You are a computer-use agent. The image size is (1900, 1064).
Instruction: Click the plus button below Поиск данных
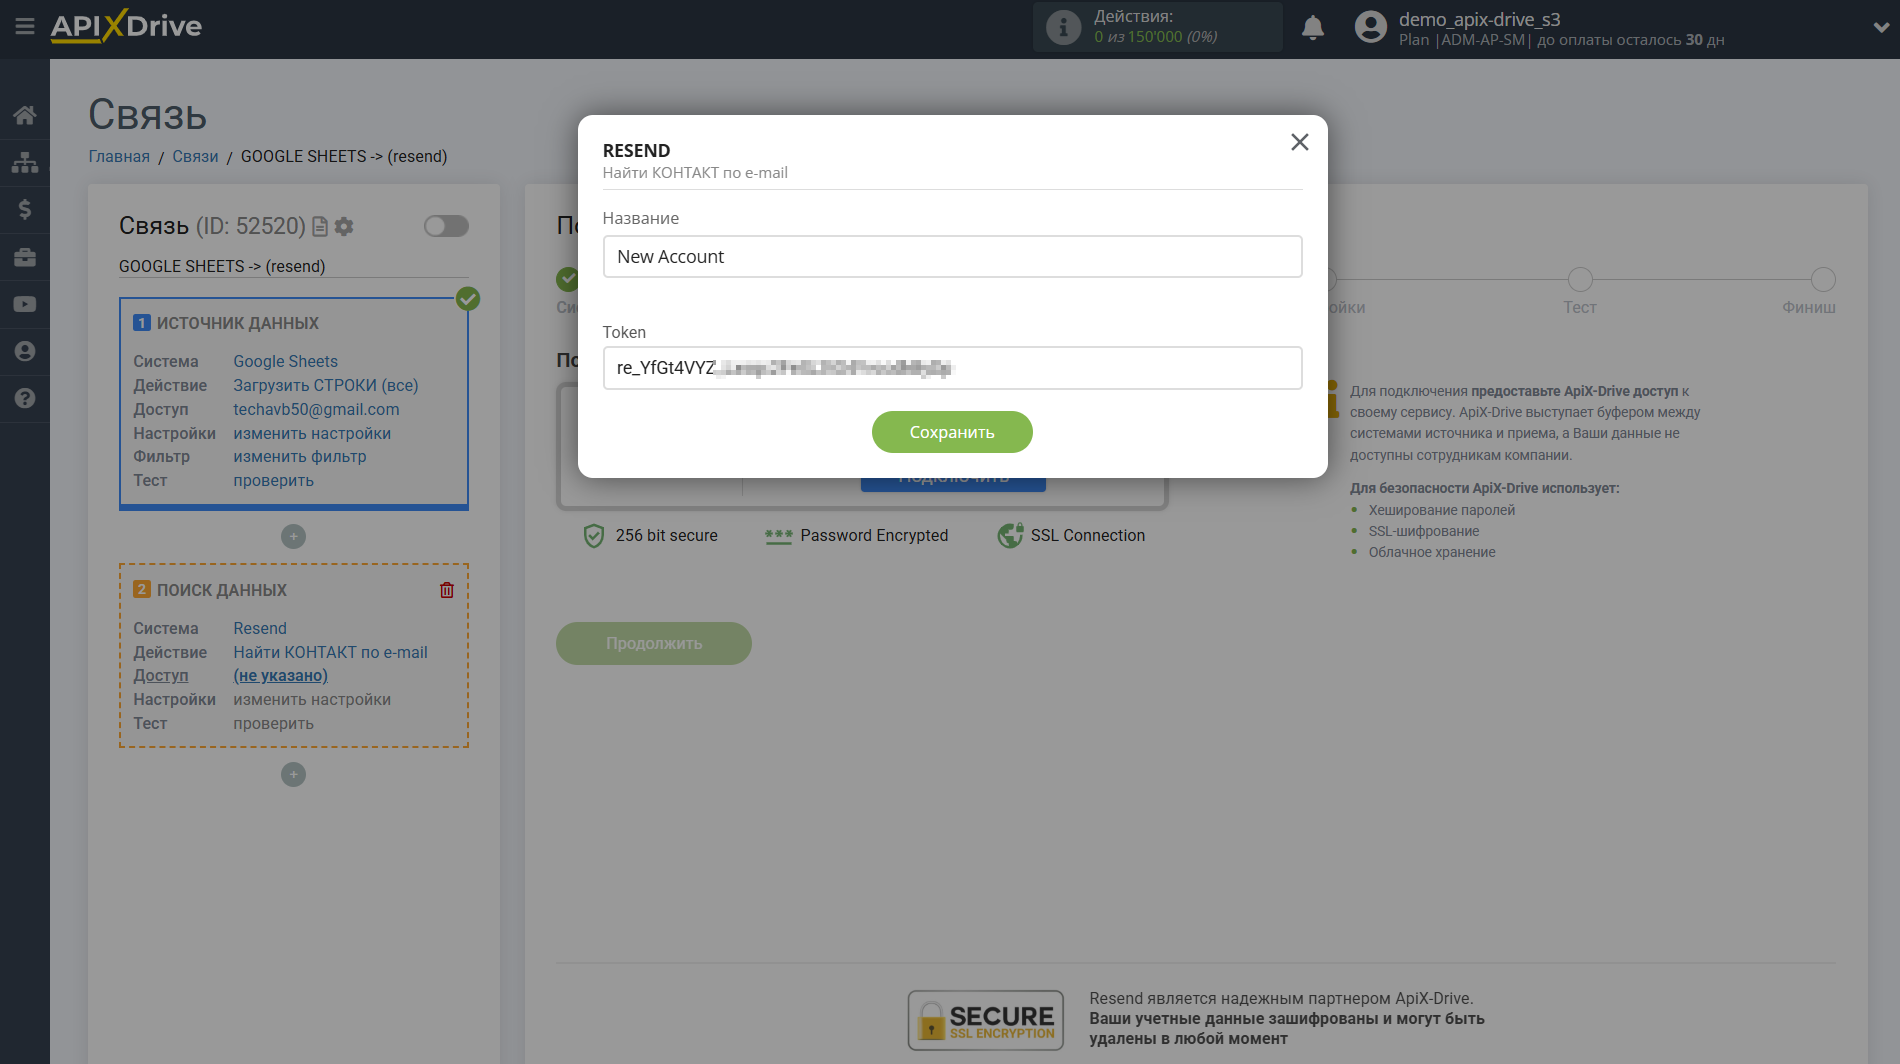(x=293, y=775)
